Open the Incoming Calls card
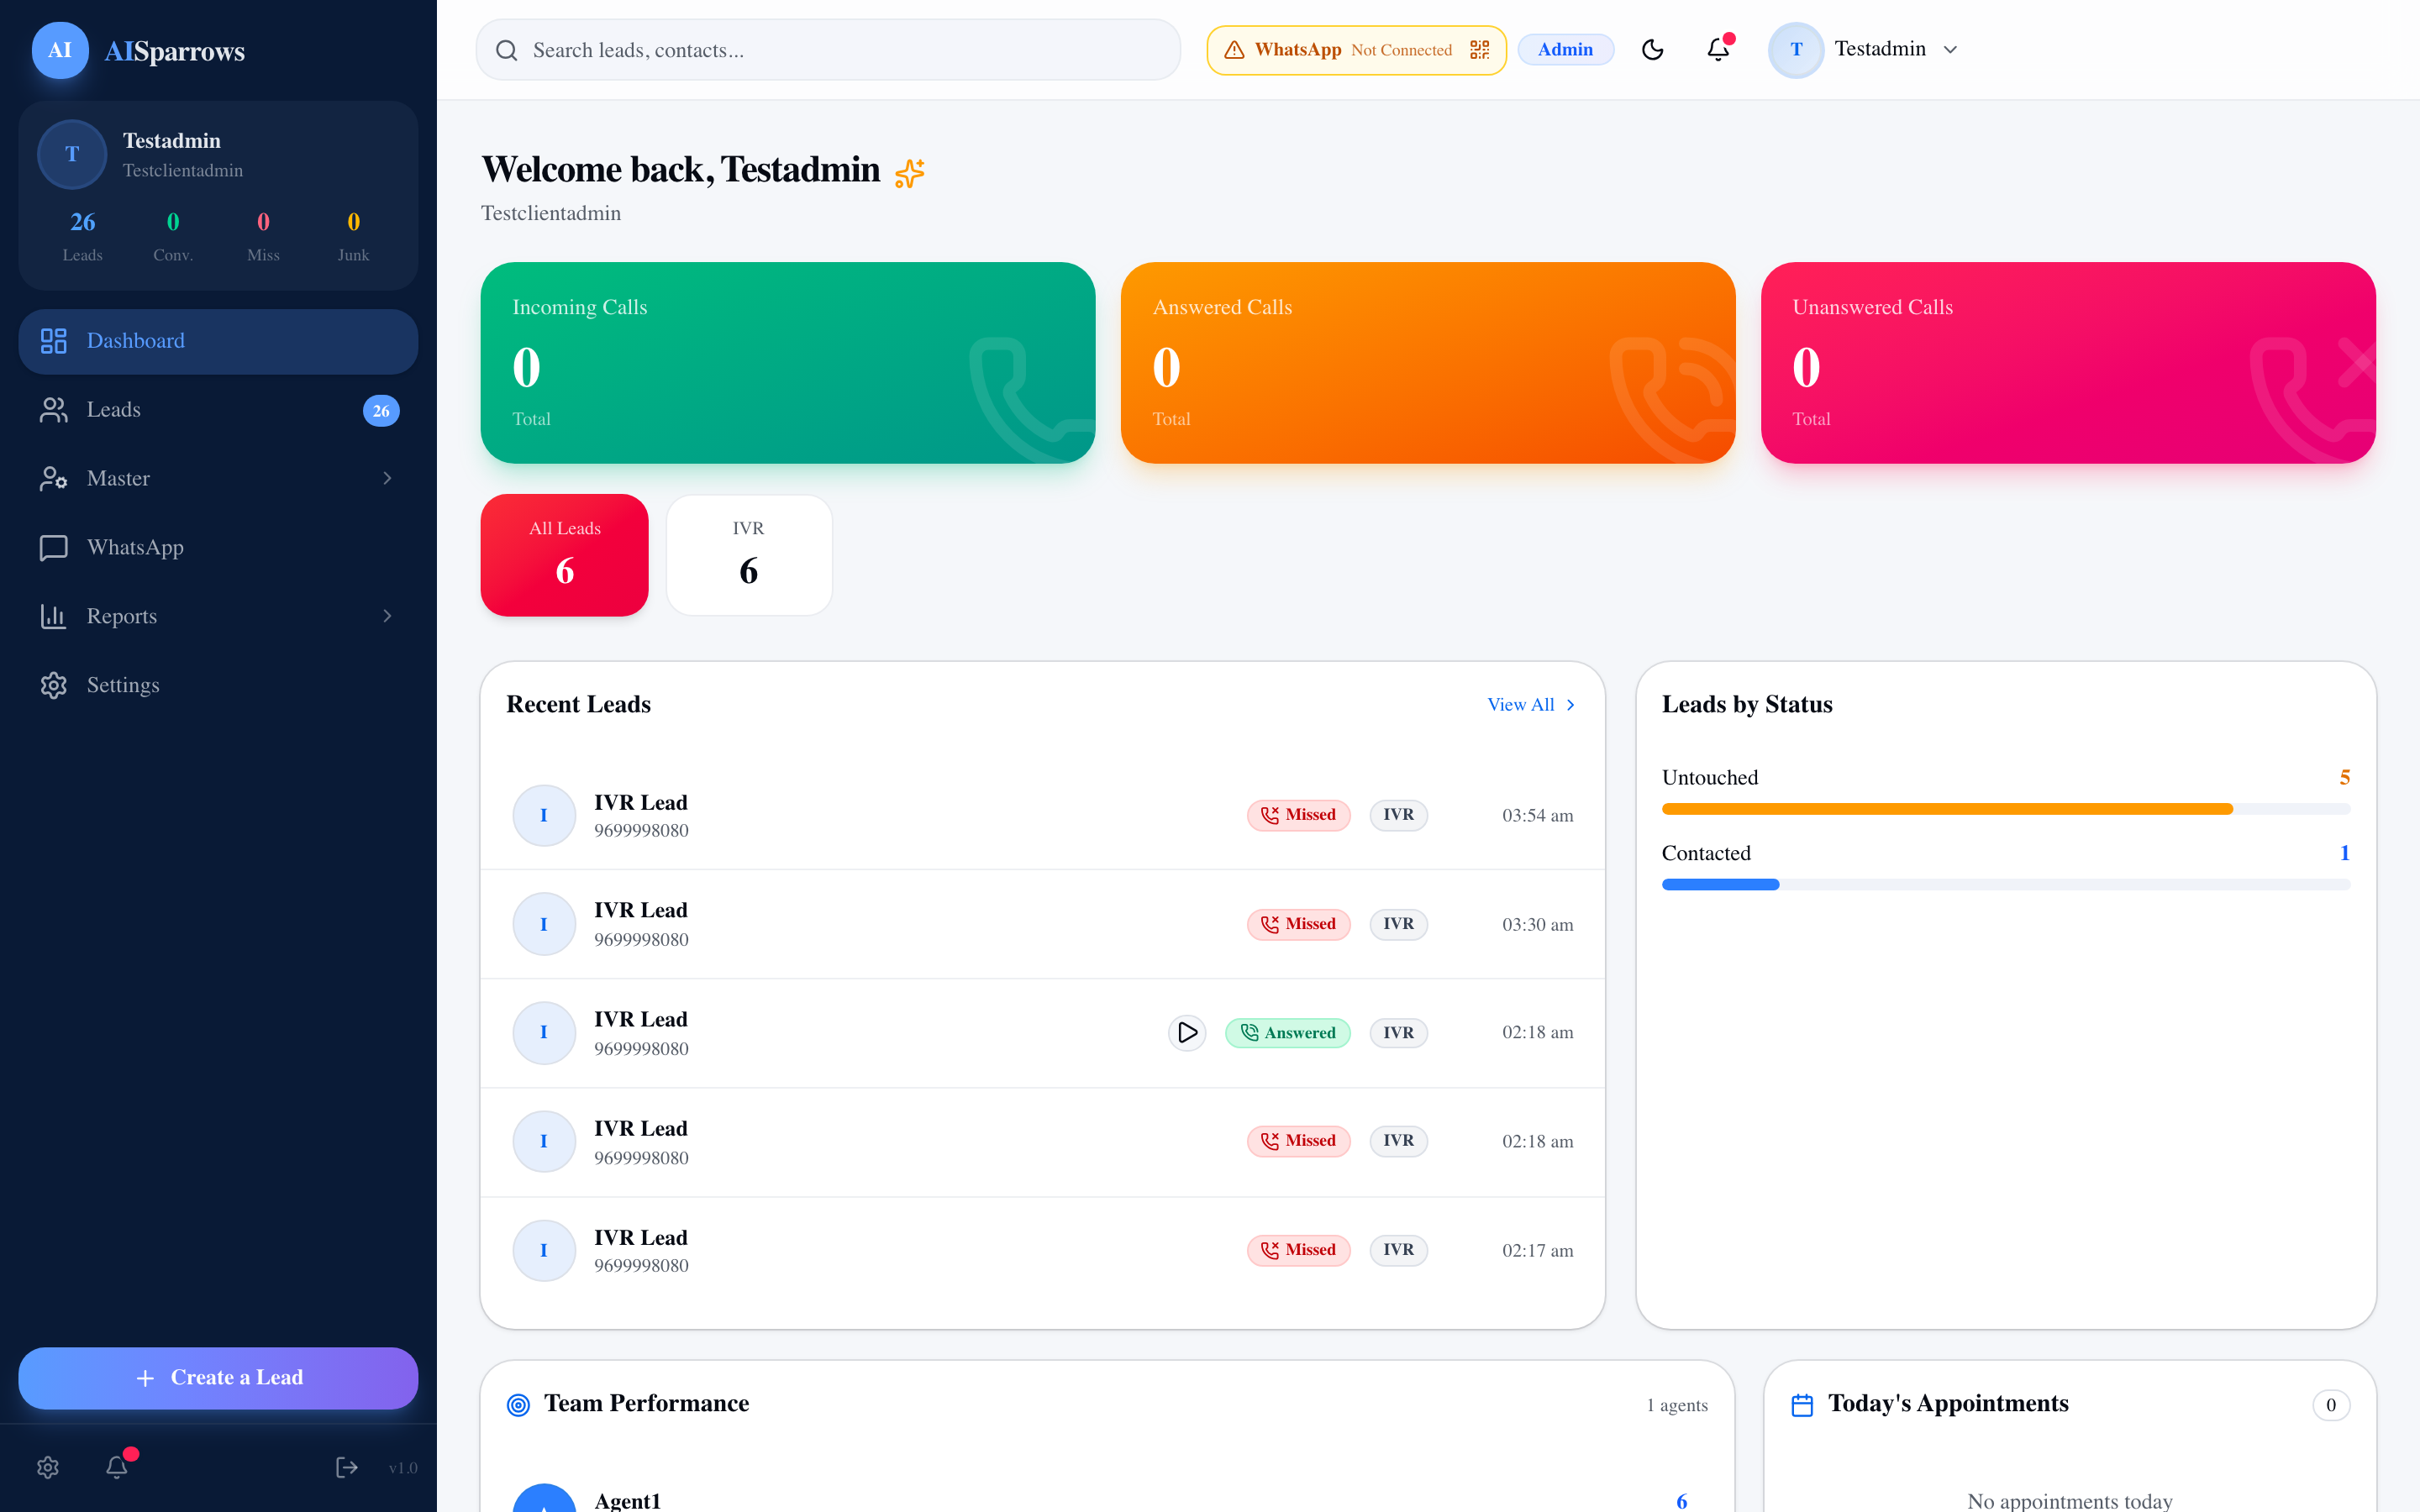The image size is (2420, 1512). point(788,363)
